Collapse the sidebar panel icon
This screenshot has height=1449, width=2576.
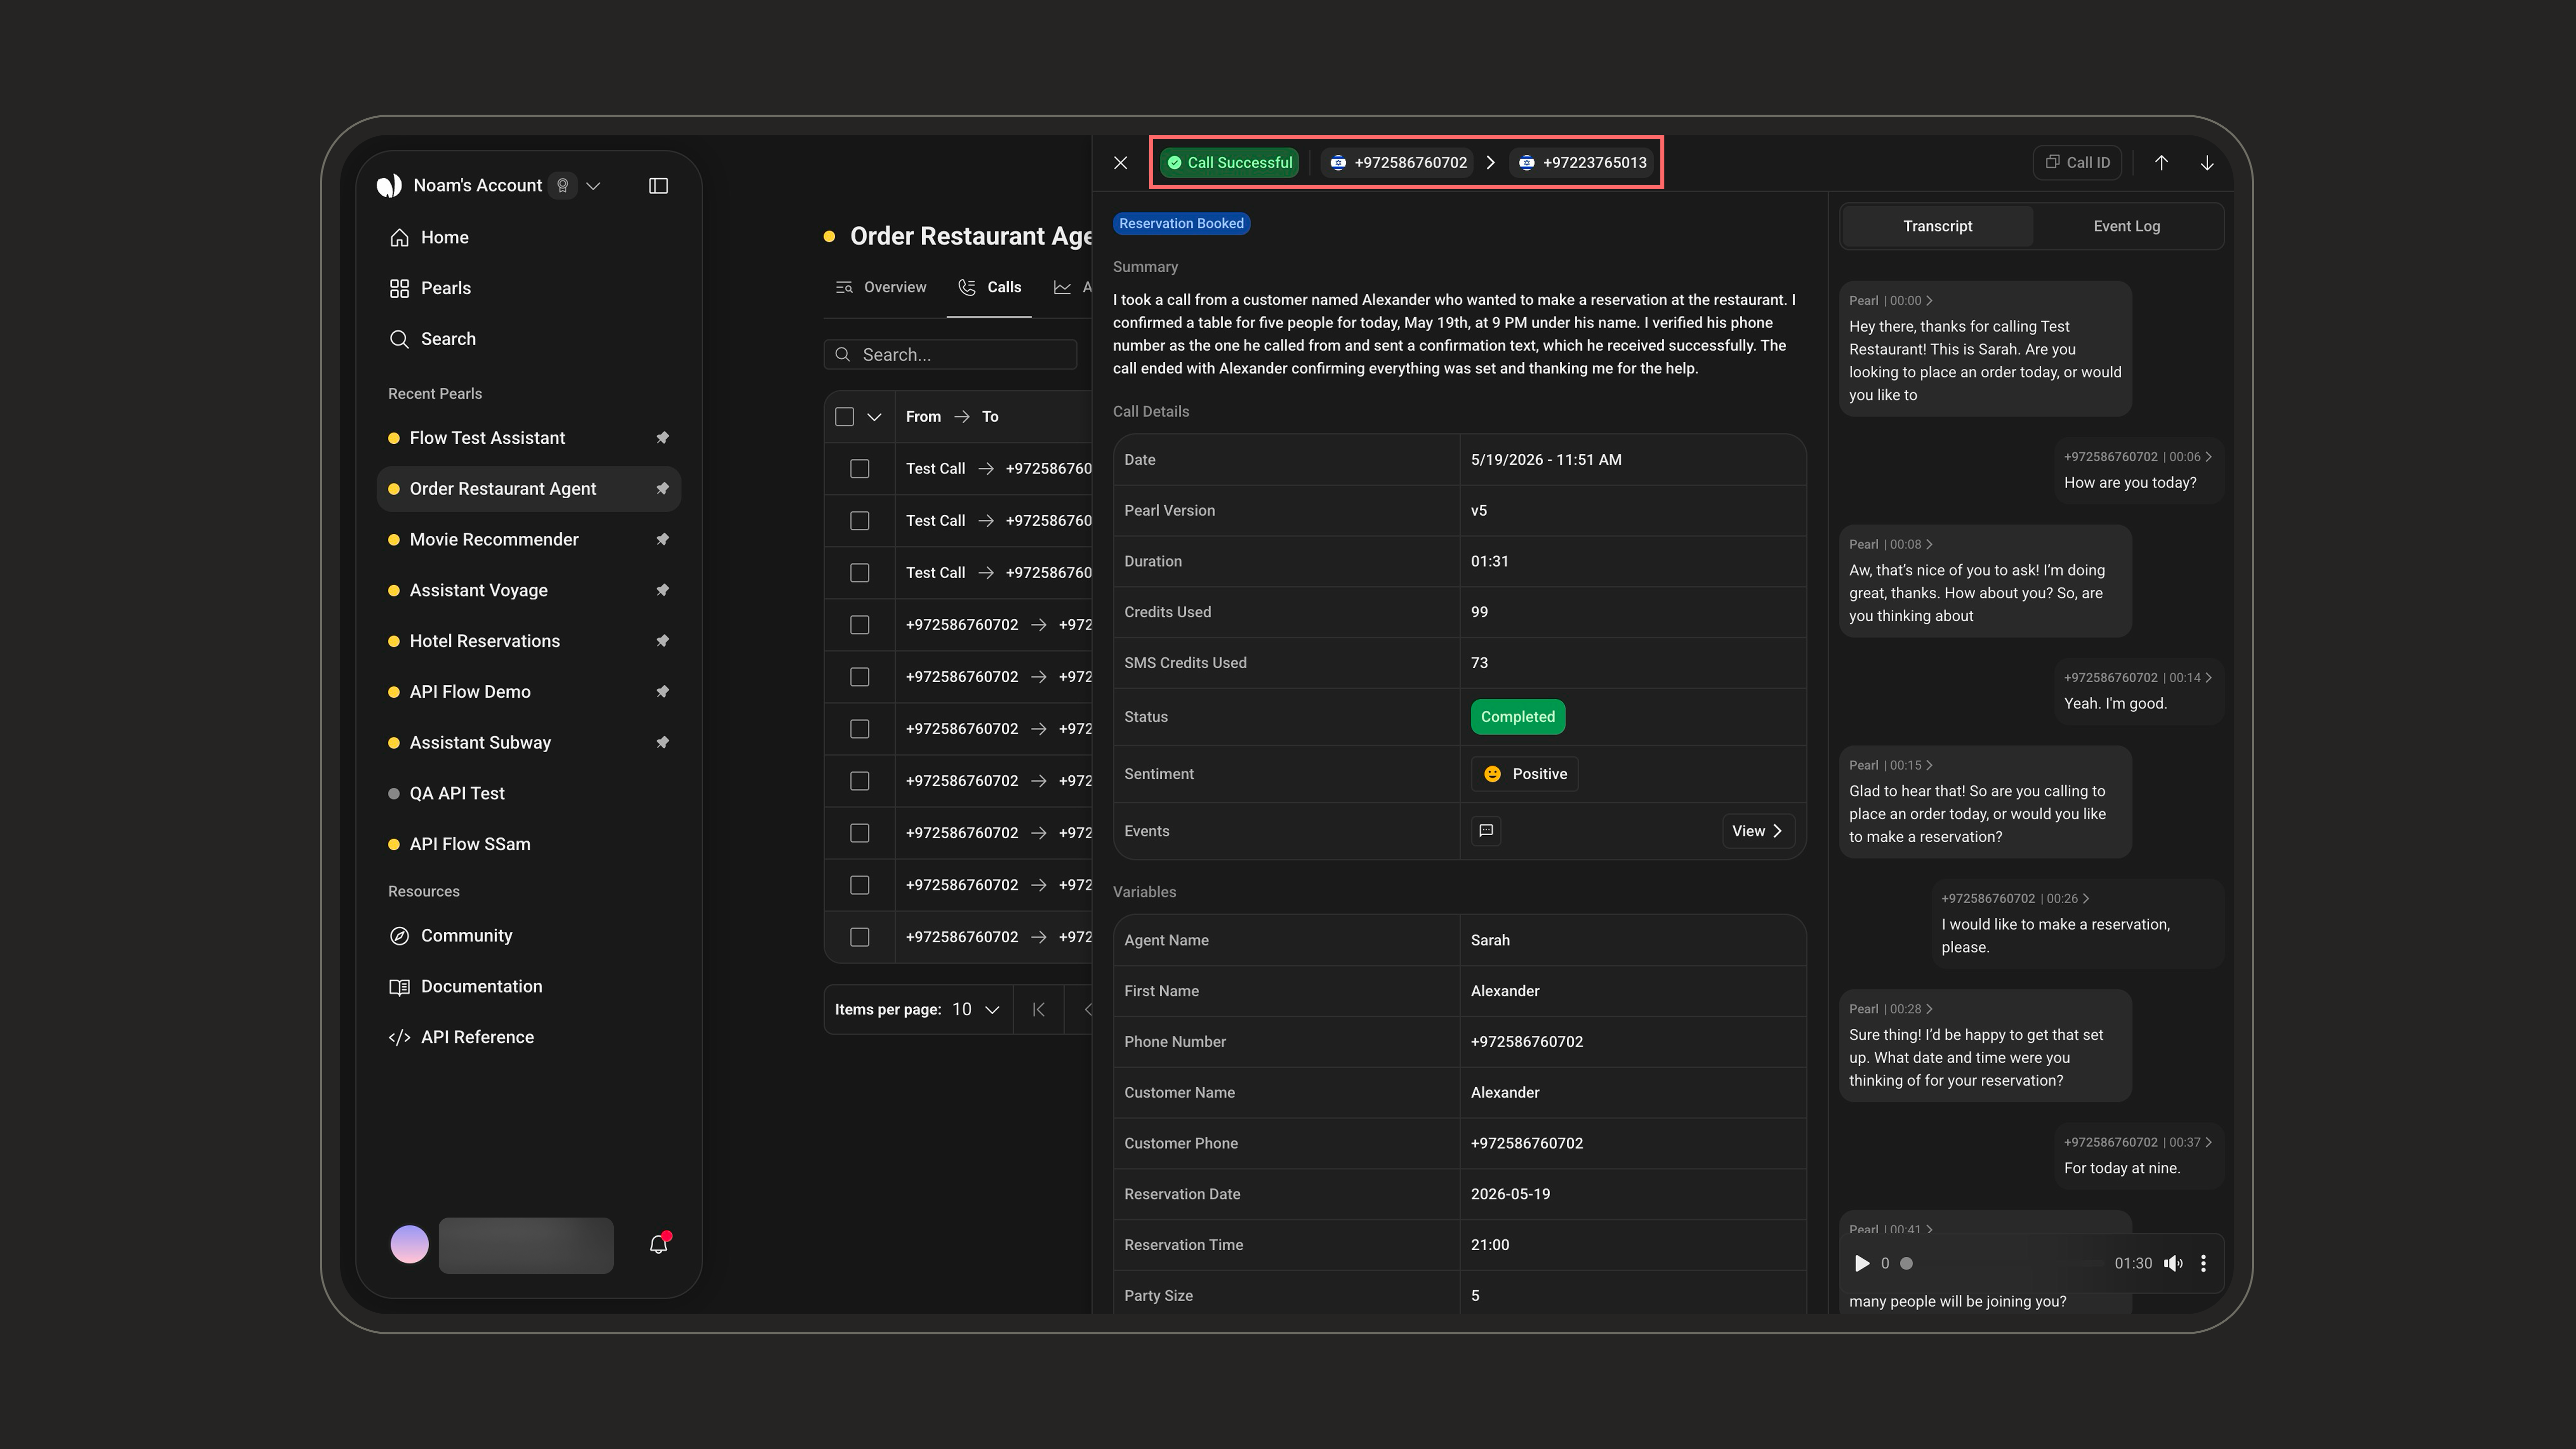click(658, 186)
